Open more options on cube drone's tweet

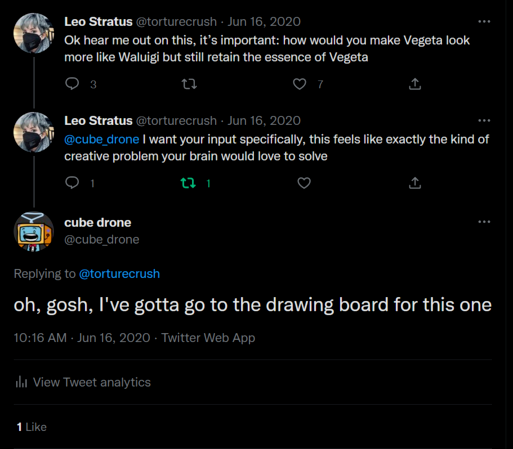point(484,222)
